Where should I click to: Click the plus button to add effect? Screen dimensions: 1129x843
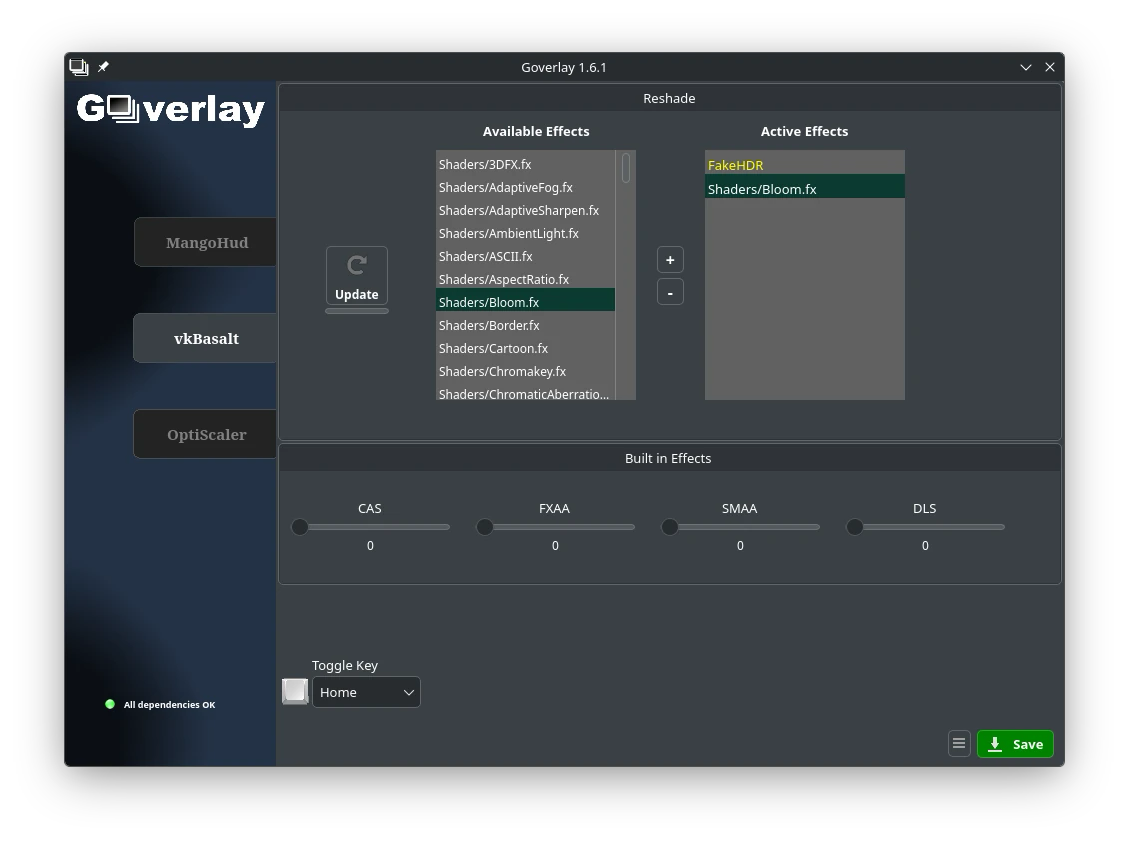coord(670,260)
